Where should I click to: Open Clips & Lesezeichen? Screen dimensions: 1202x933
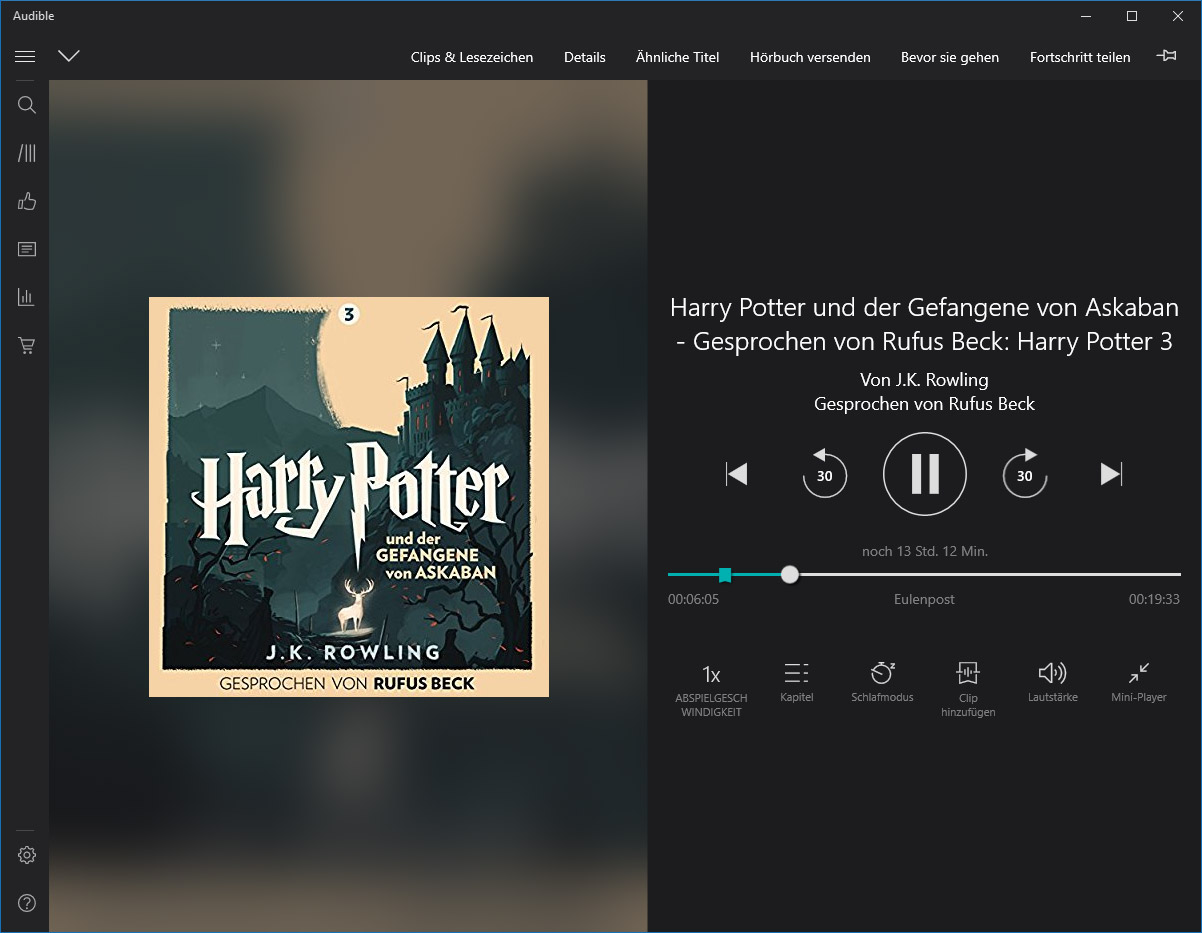click(x=472, y=57)
